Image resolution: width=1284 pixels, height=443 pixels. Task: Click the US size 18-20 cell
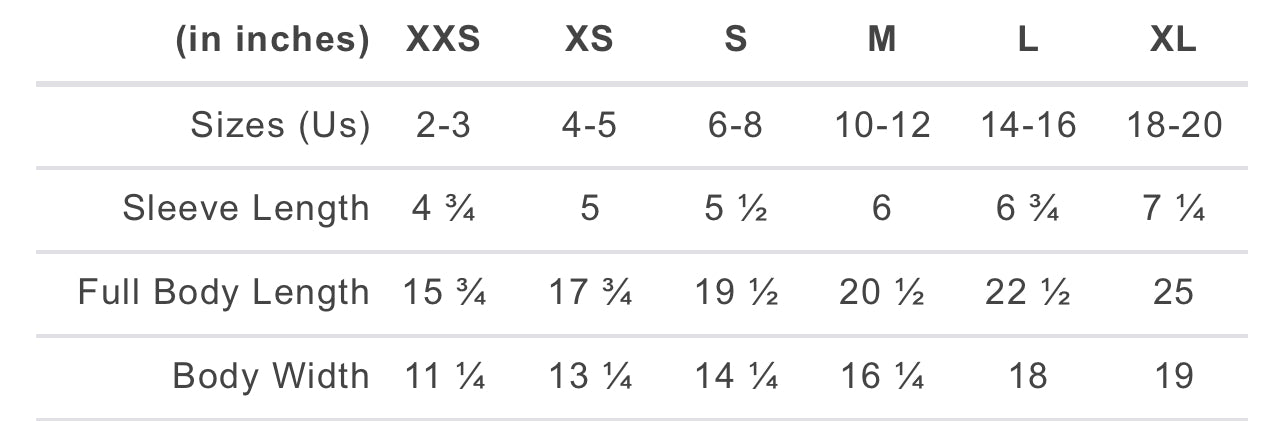1174,125
